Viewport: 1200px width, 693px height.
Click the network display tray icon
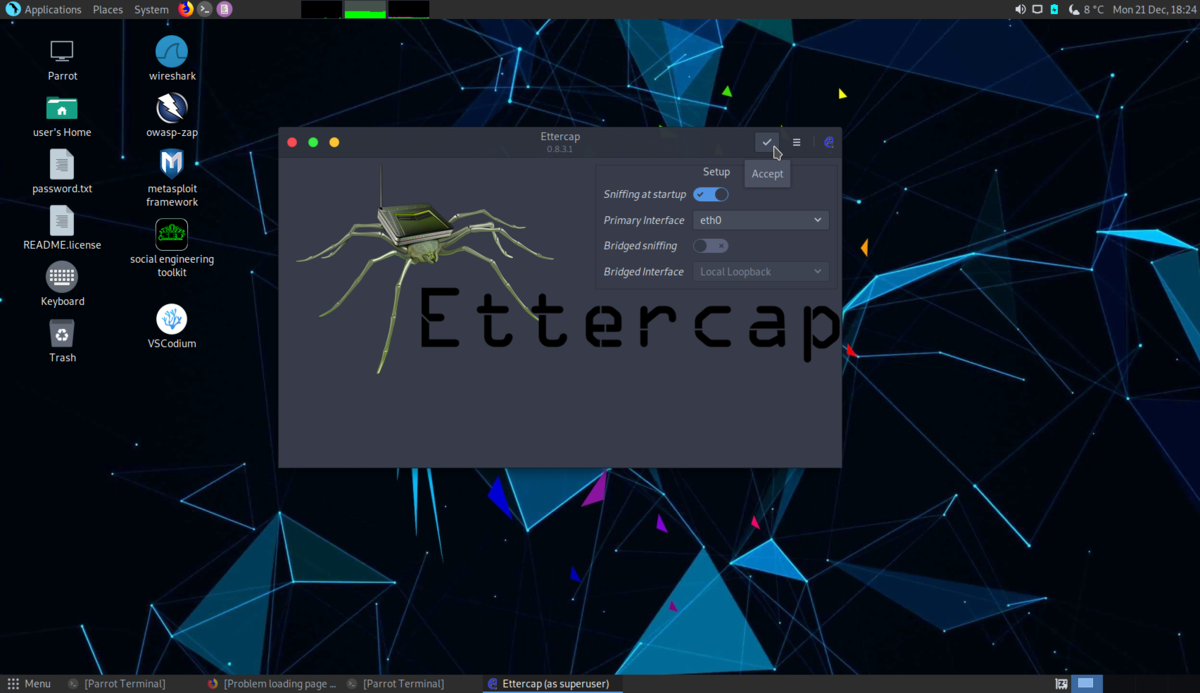(1037, 9)
